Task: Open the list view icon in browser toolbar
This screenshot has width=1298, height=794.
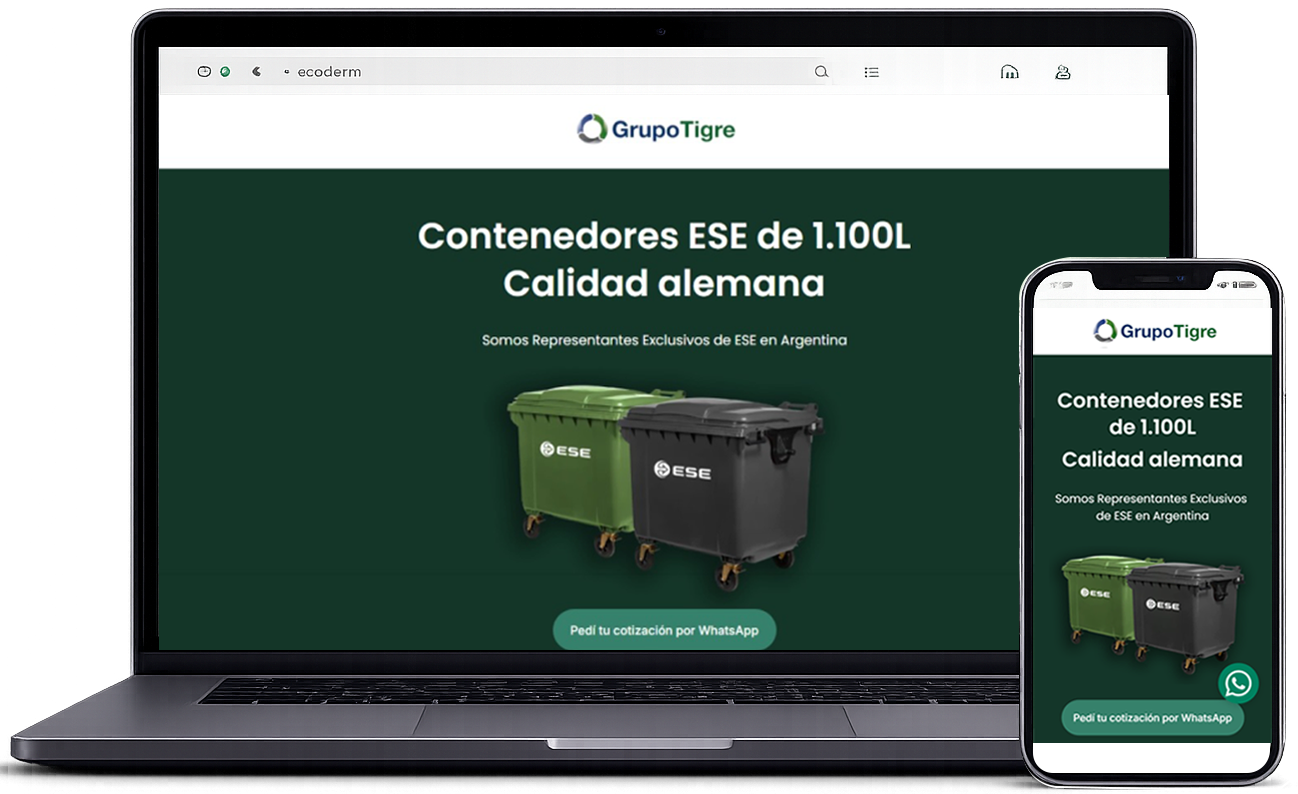Action: pyautogui.click(x=872, y=72)
